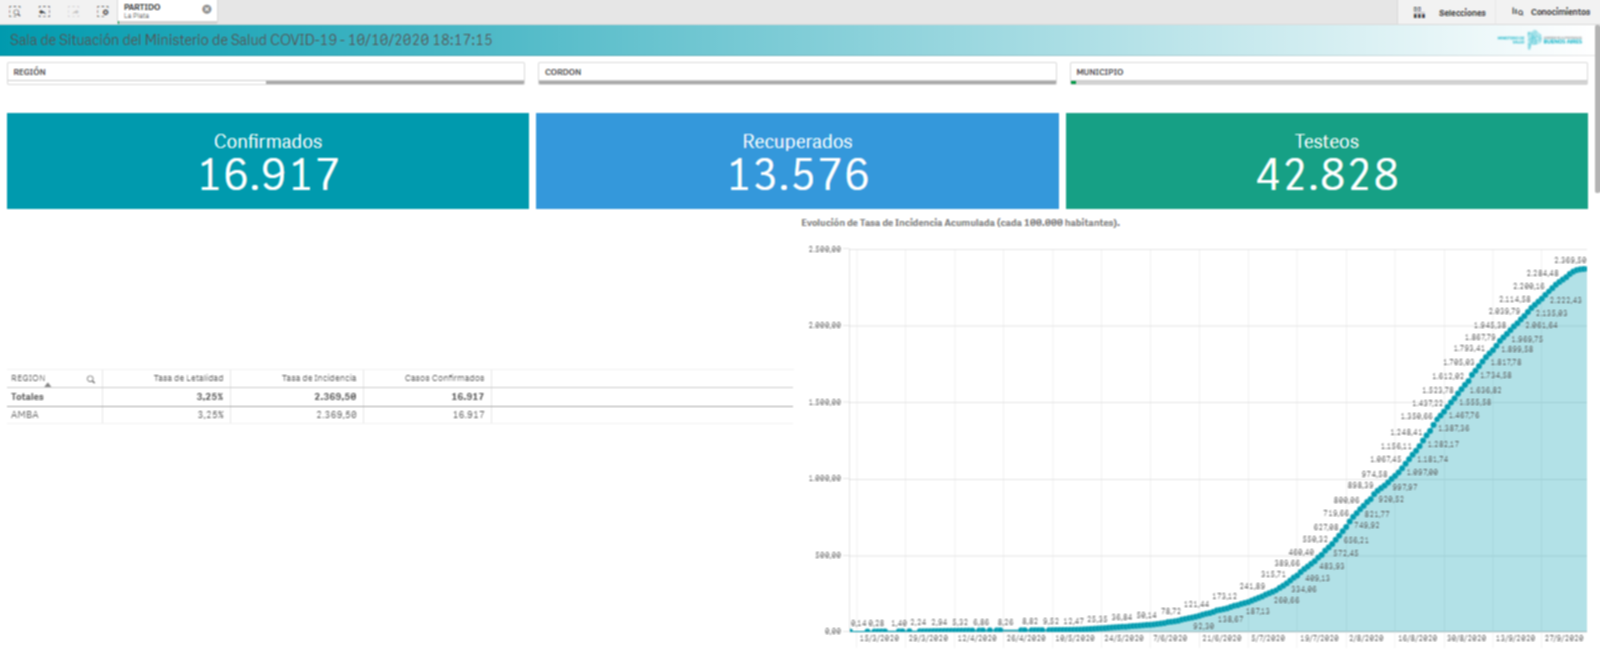Clear all selections icon

point(102,11)
